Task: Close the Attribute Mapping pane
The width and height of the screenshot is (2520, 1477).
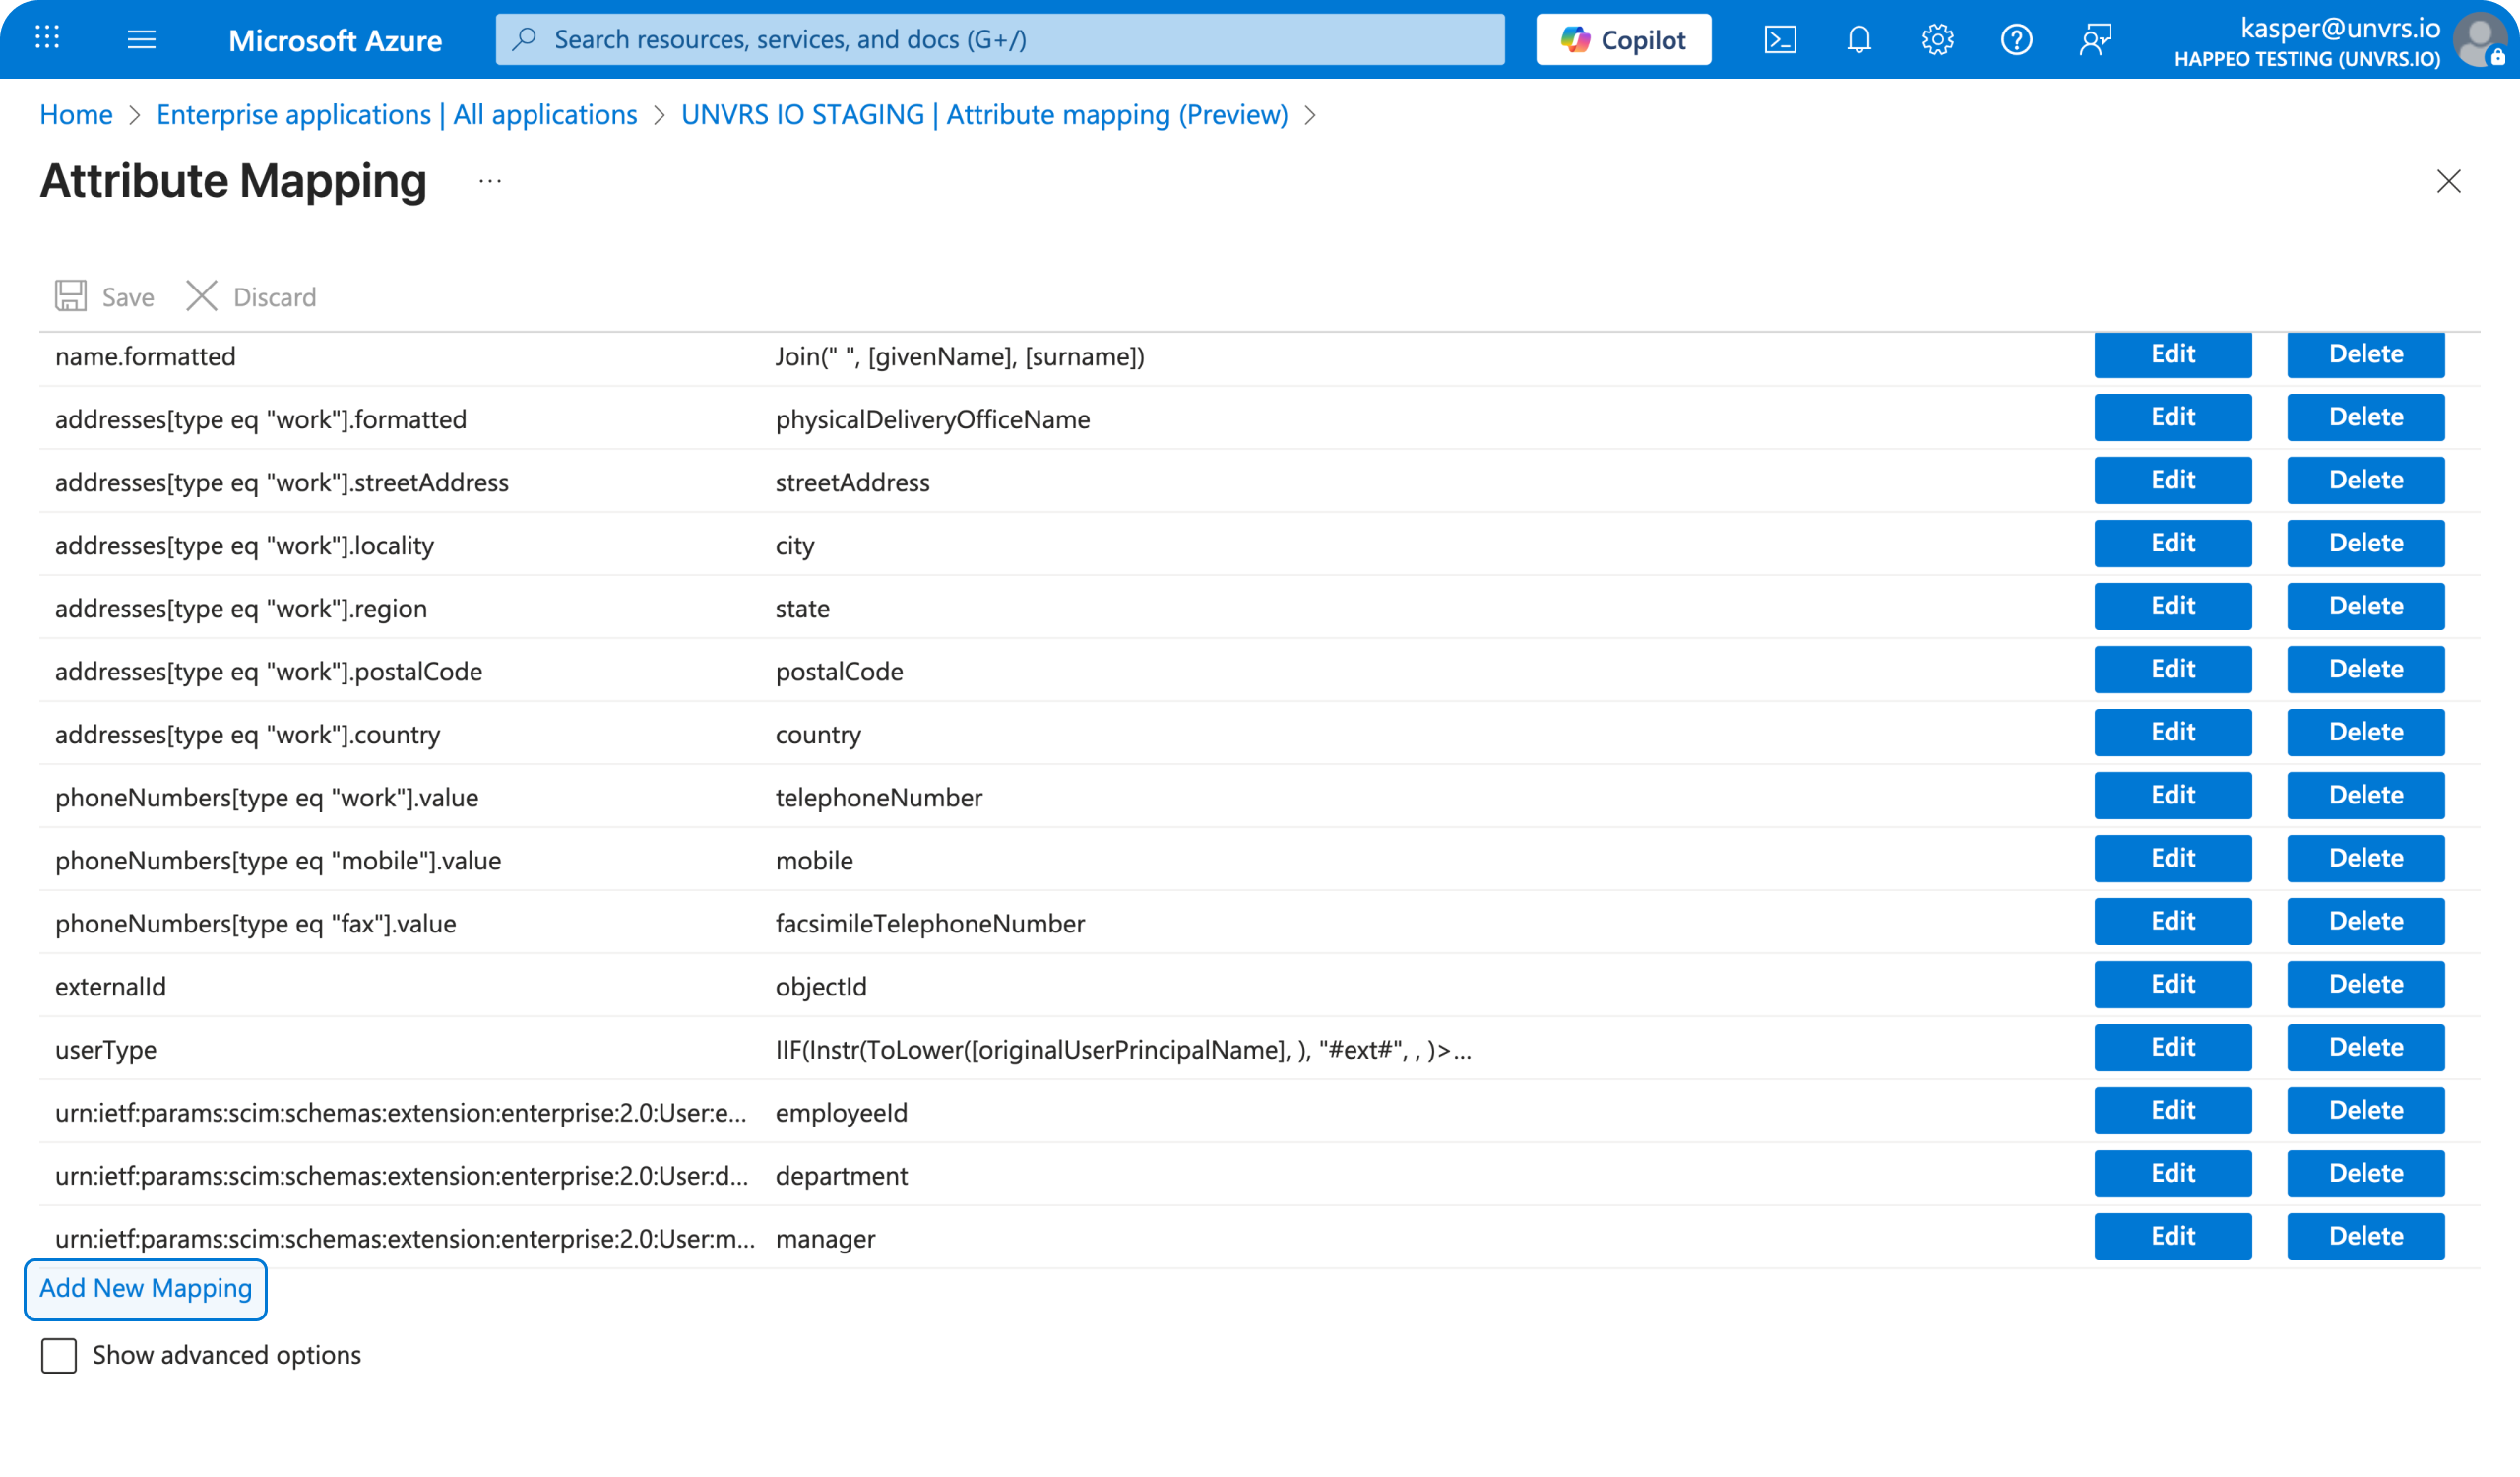Action: (x=2449, y=181)
